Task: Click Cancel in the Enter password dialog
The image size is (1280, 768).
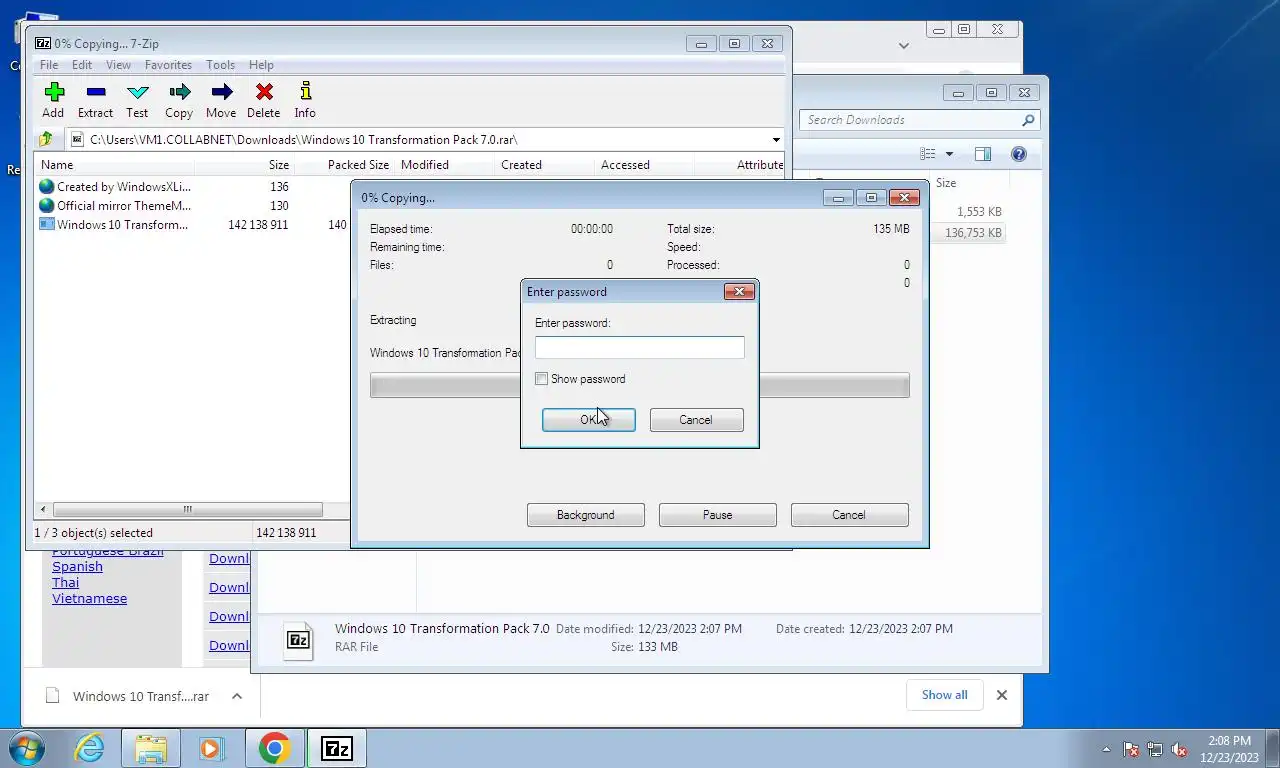Action: 696,420
